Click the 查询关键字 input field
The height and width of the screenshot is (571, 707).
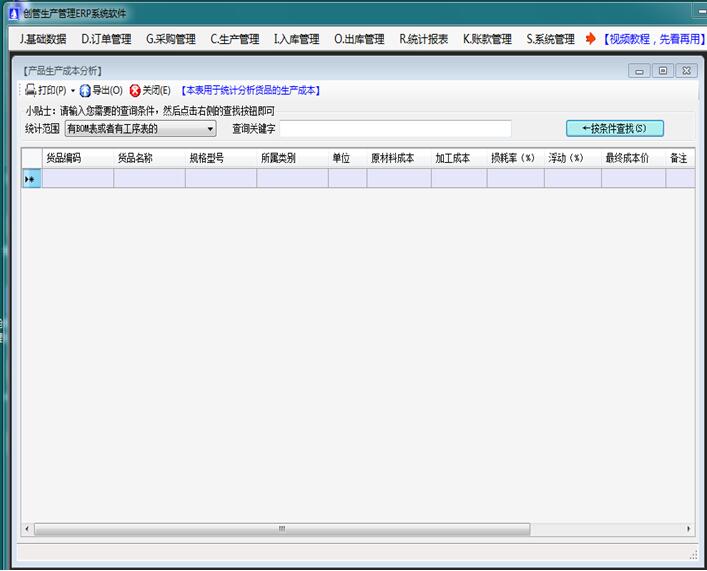tap(395, 129)
